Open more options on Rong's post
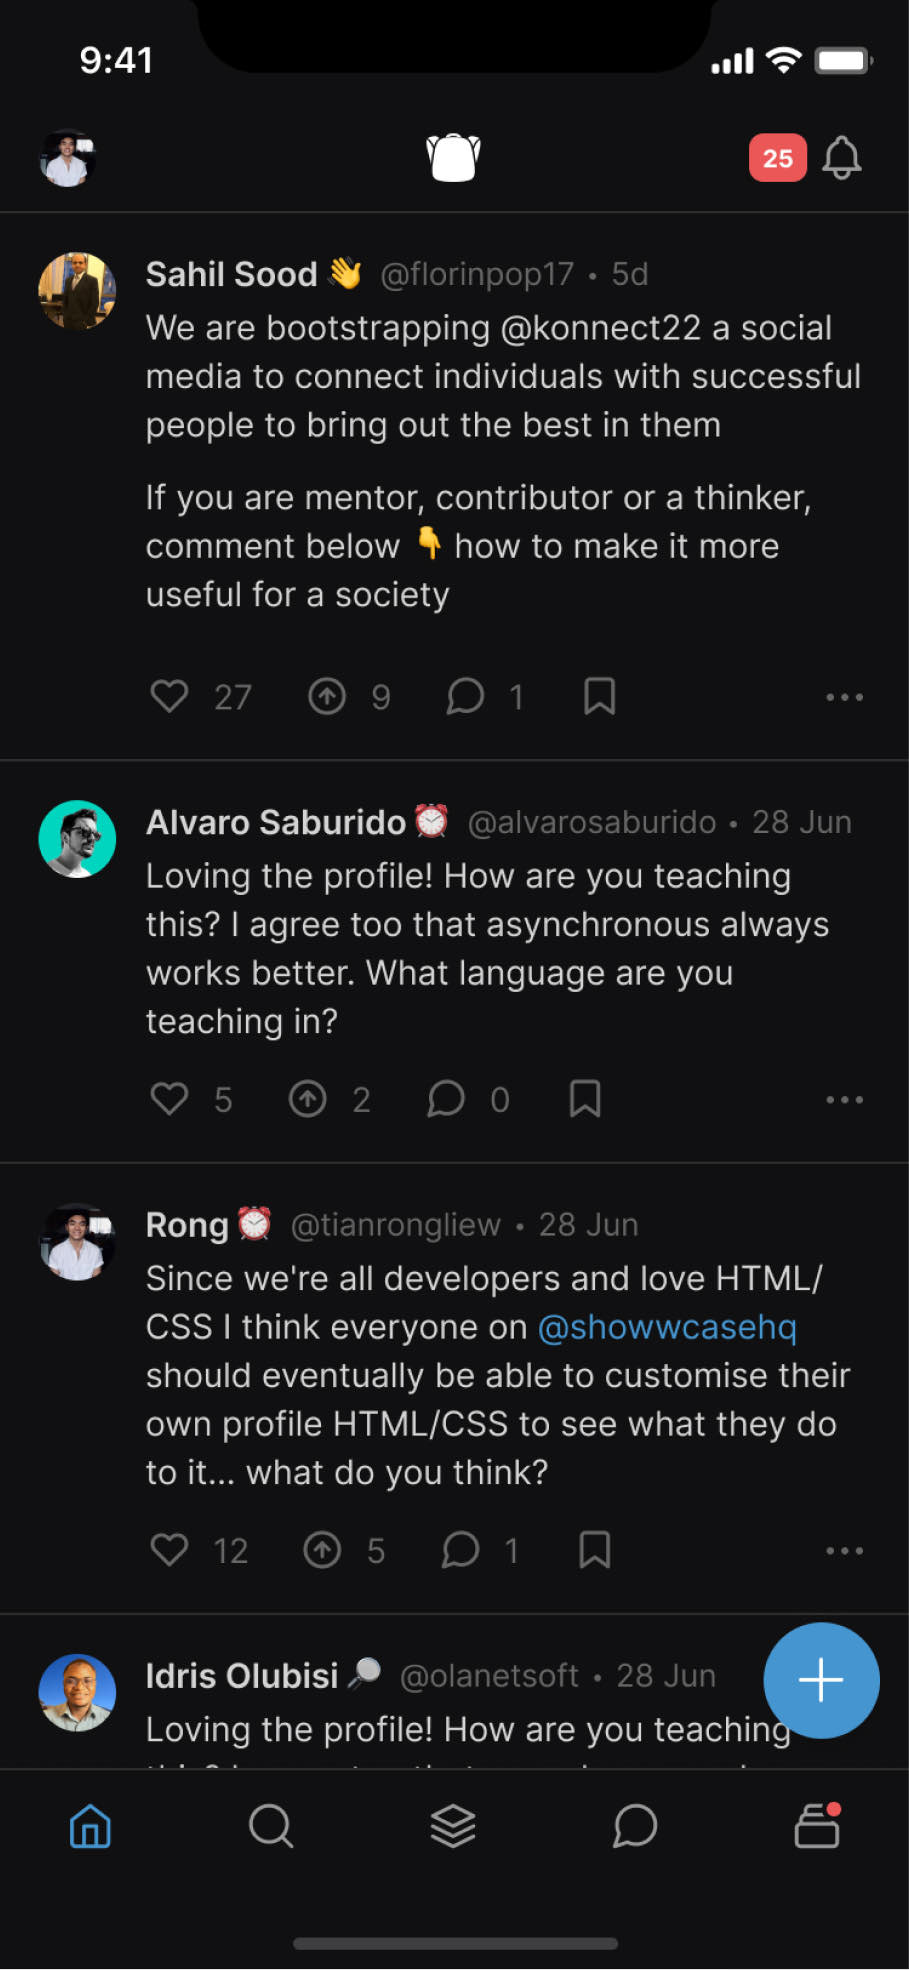This screenshot has height=1970, width=909. point(844,1551)
